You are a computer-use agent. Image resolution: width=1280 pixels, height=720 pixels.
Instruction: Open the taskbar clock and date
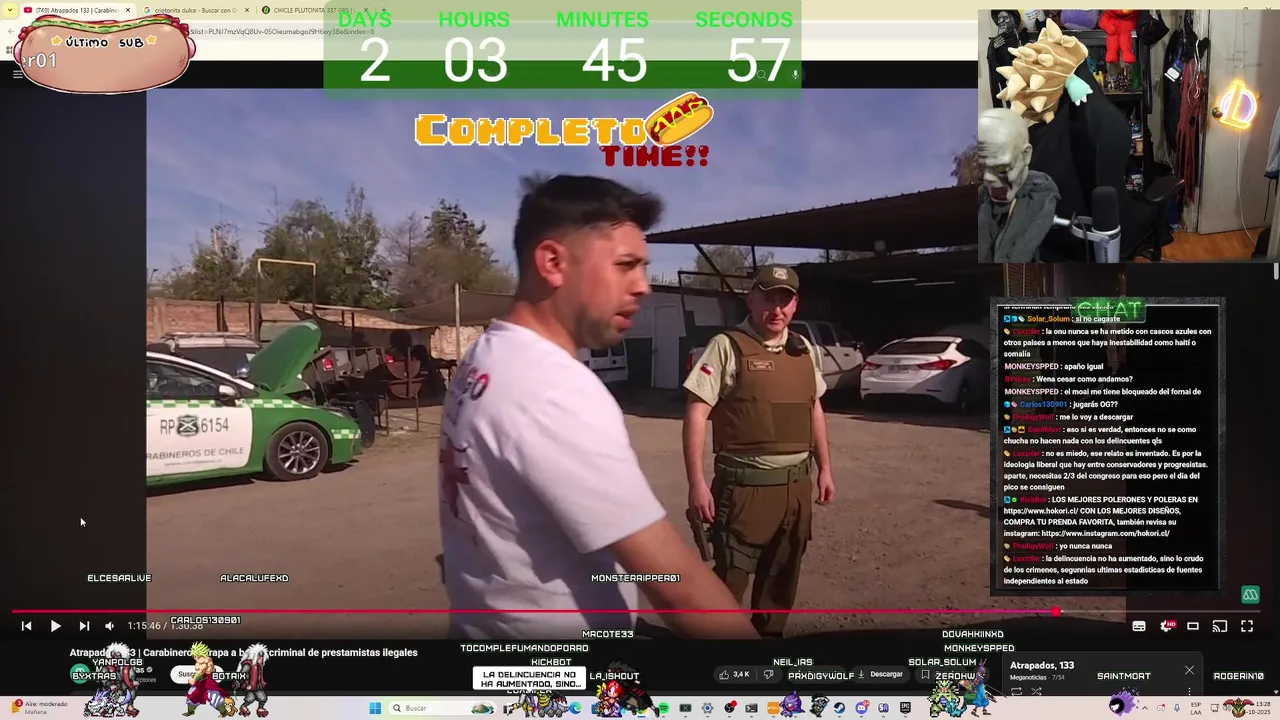pos(1258,708)
